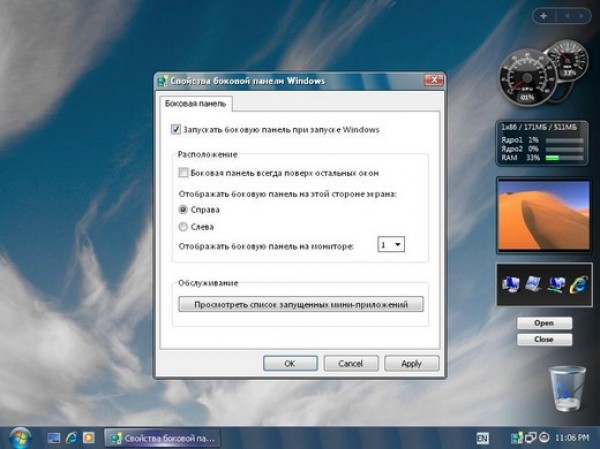Click the OK button
This screenshot has height=449, width=600.
click(290, 363)
